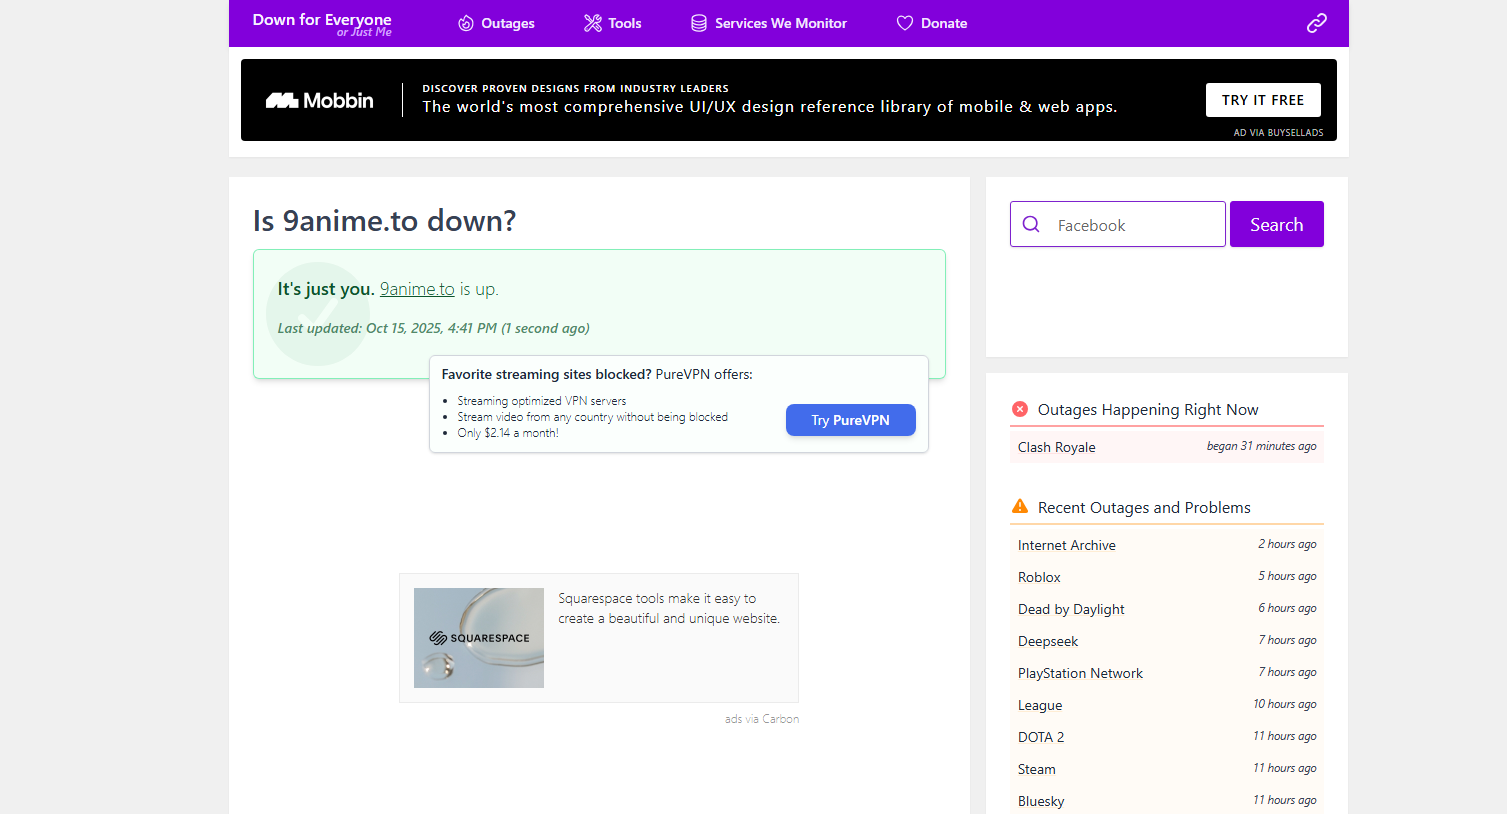Click the Mobbin logo in banner
1507x814 pixels.
(x=320, y=100)
